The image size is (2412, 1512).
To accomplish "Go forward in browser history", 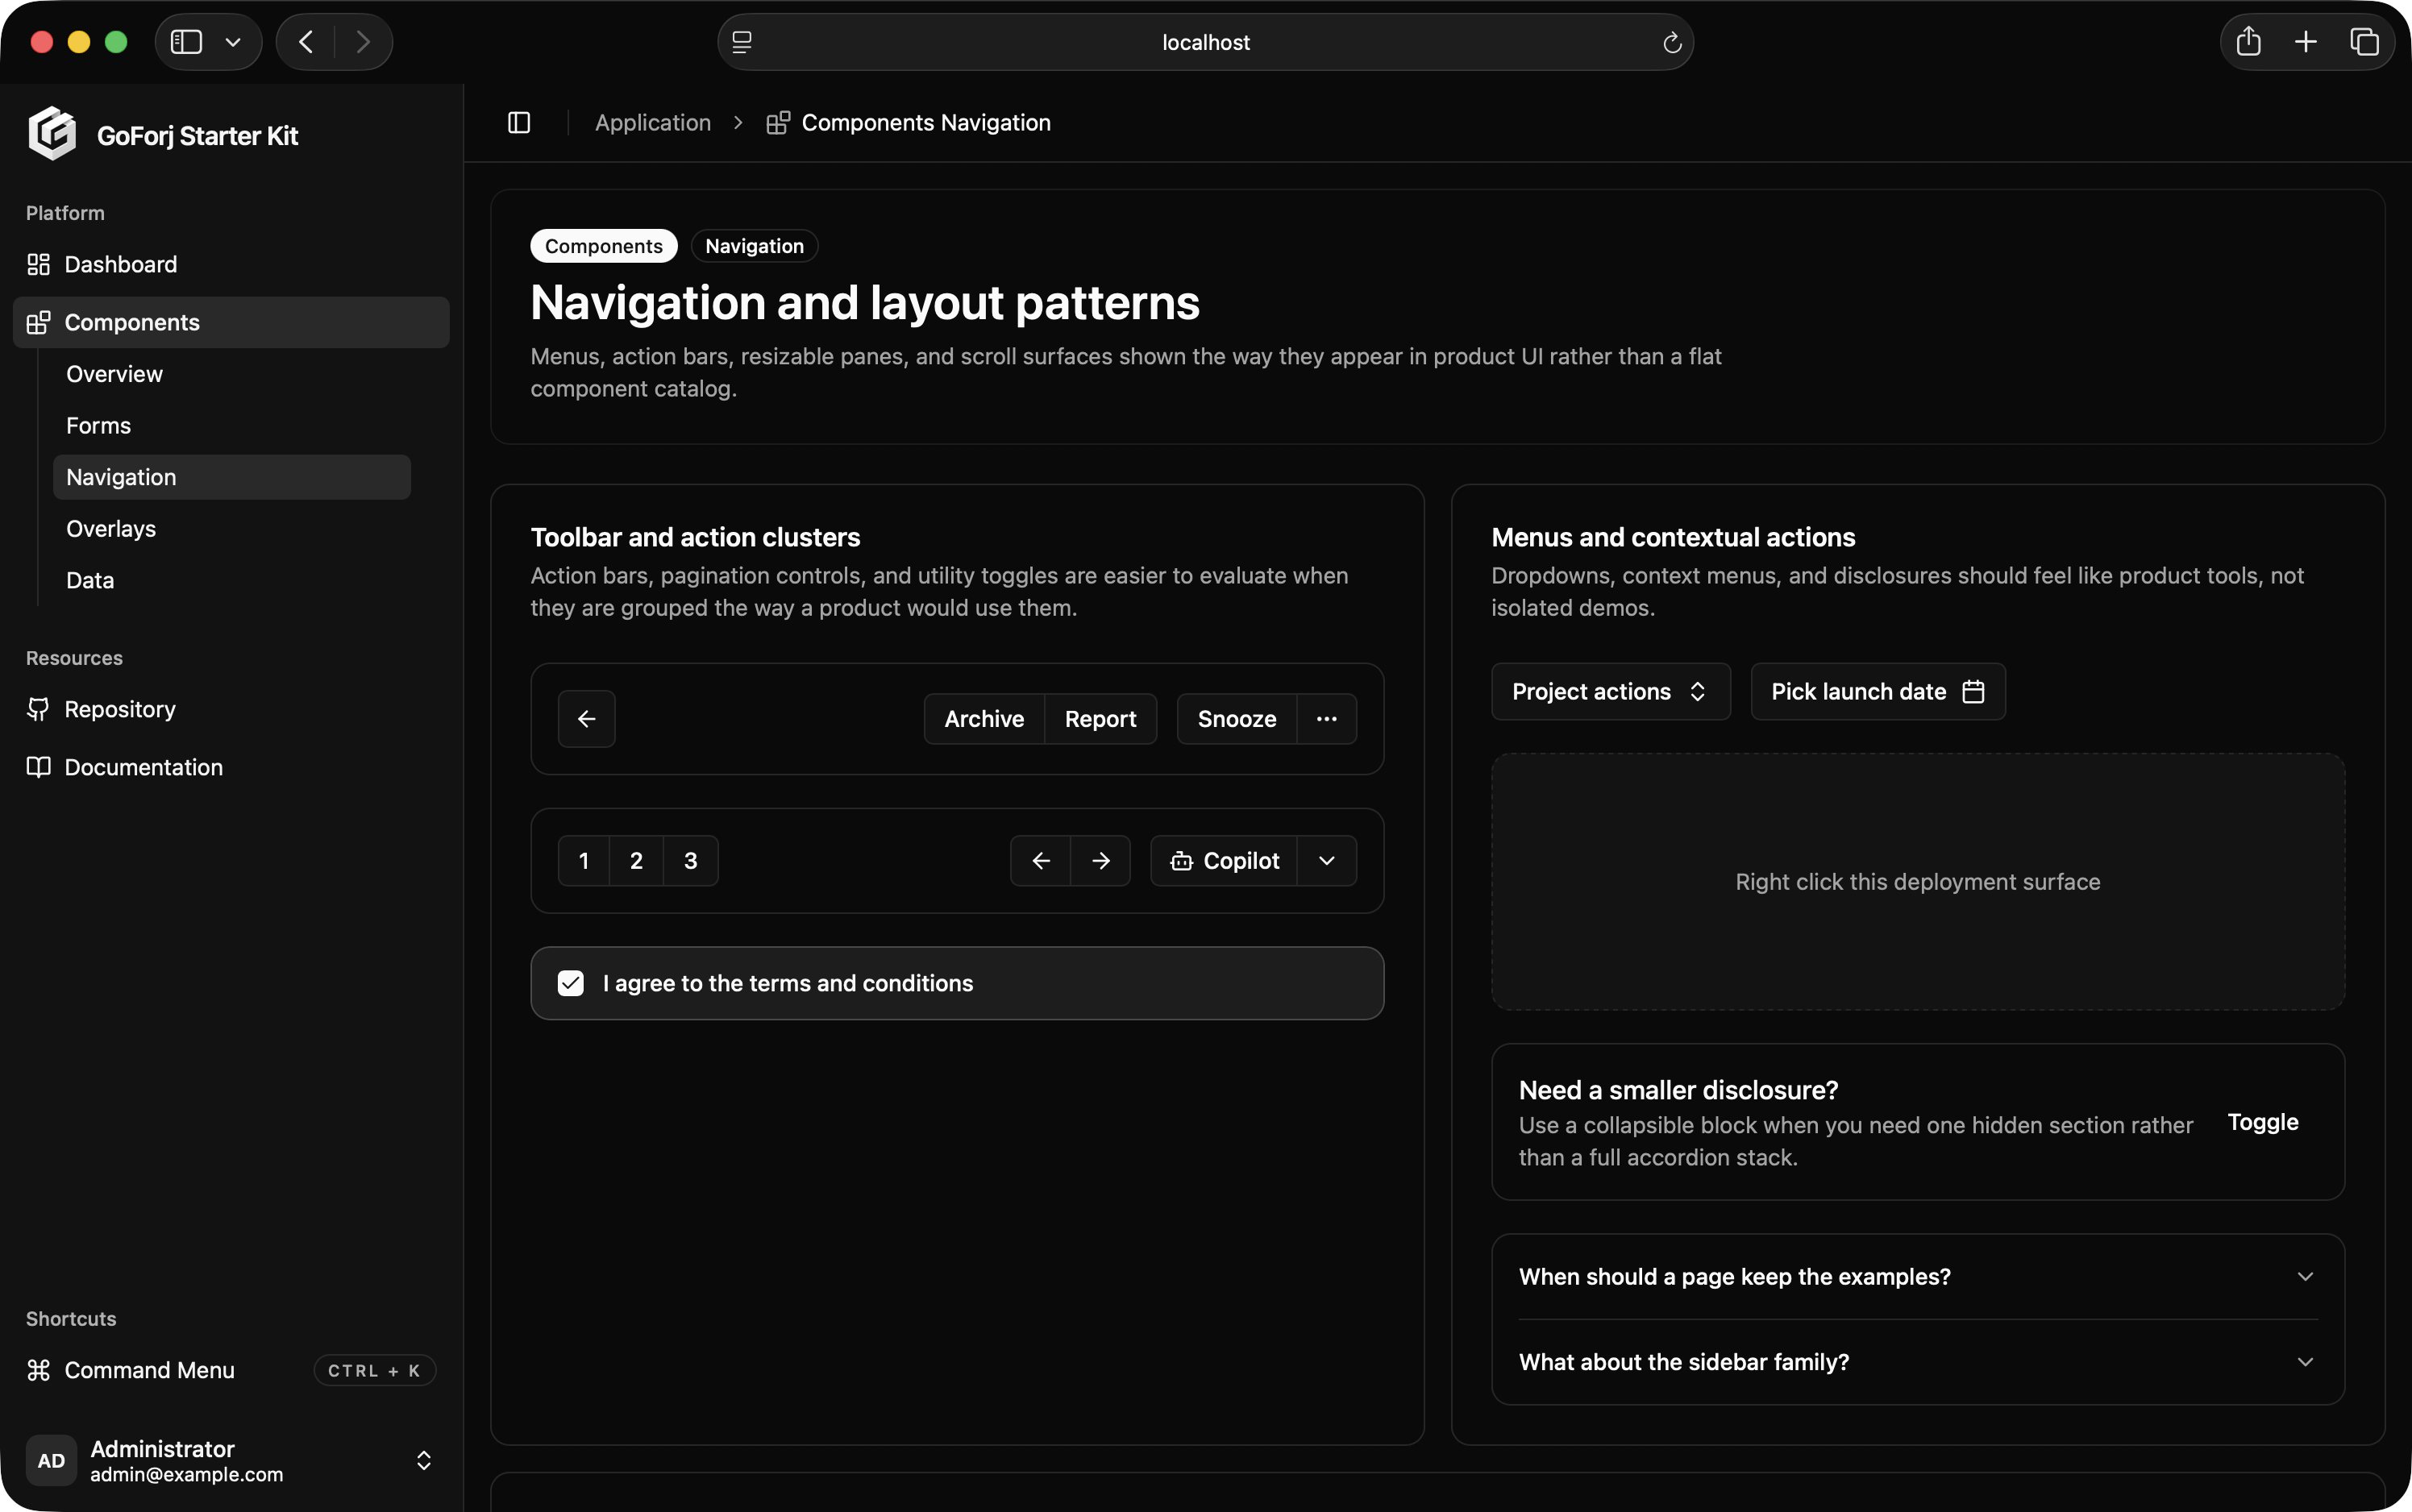I will click(363, 42).
